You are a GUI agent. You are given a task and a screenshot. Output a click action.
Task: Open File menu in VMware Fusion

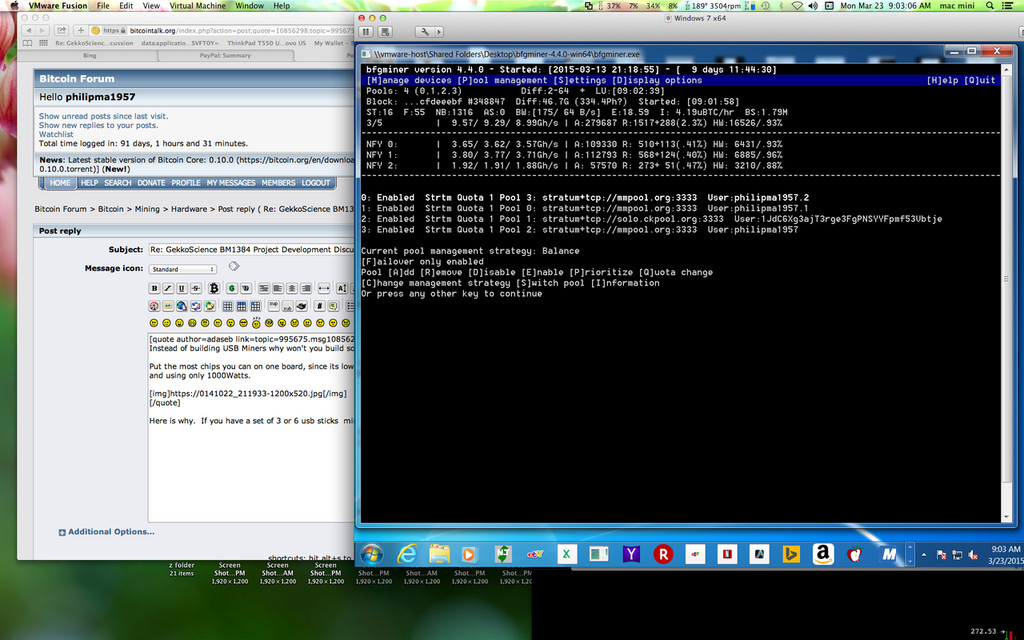click(x=103, y=5)
